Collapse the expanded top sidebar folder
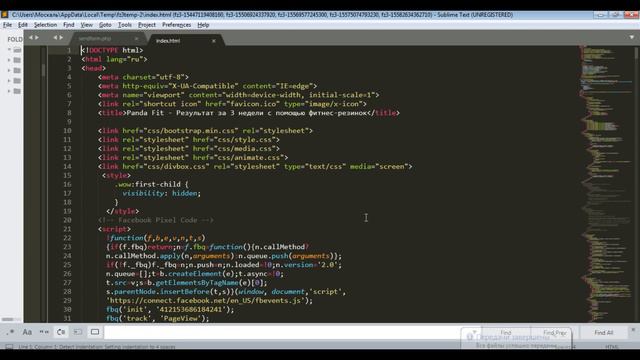Image resolution: width=640 pixels, height=360 pixels. [9, 50]
